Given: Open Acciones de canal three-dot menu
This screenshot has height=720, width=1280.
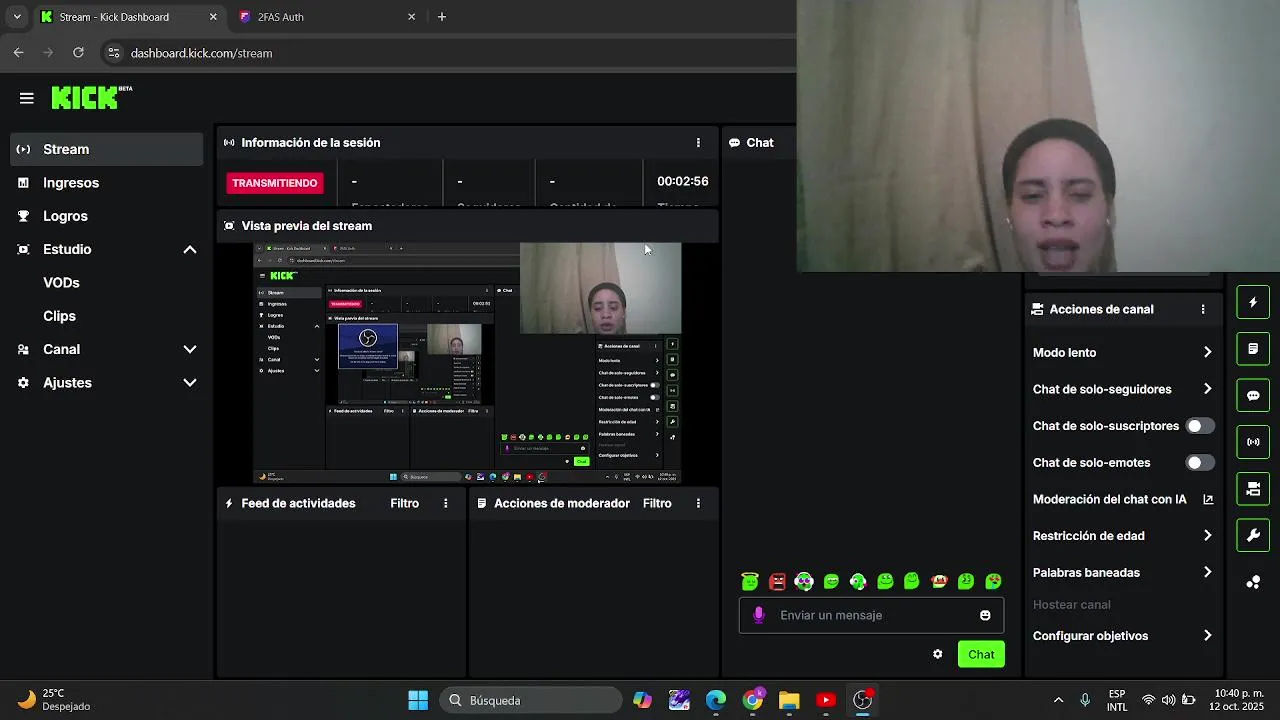Looking at the screenshot, I should [1203, 310].
